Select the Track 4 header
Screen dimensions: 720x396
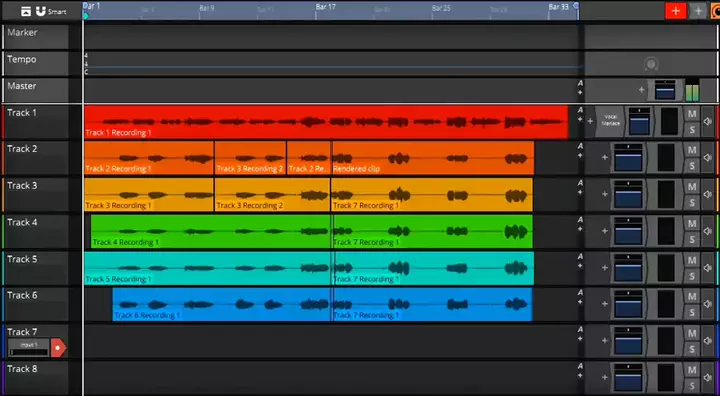[x=36, y=231]
